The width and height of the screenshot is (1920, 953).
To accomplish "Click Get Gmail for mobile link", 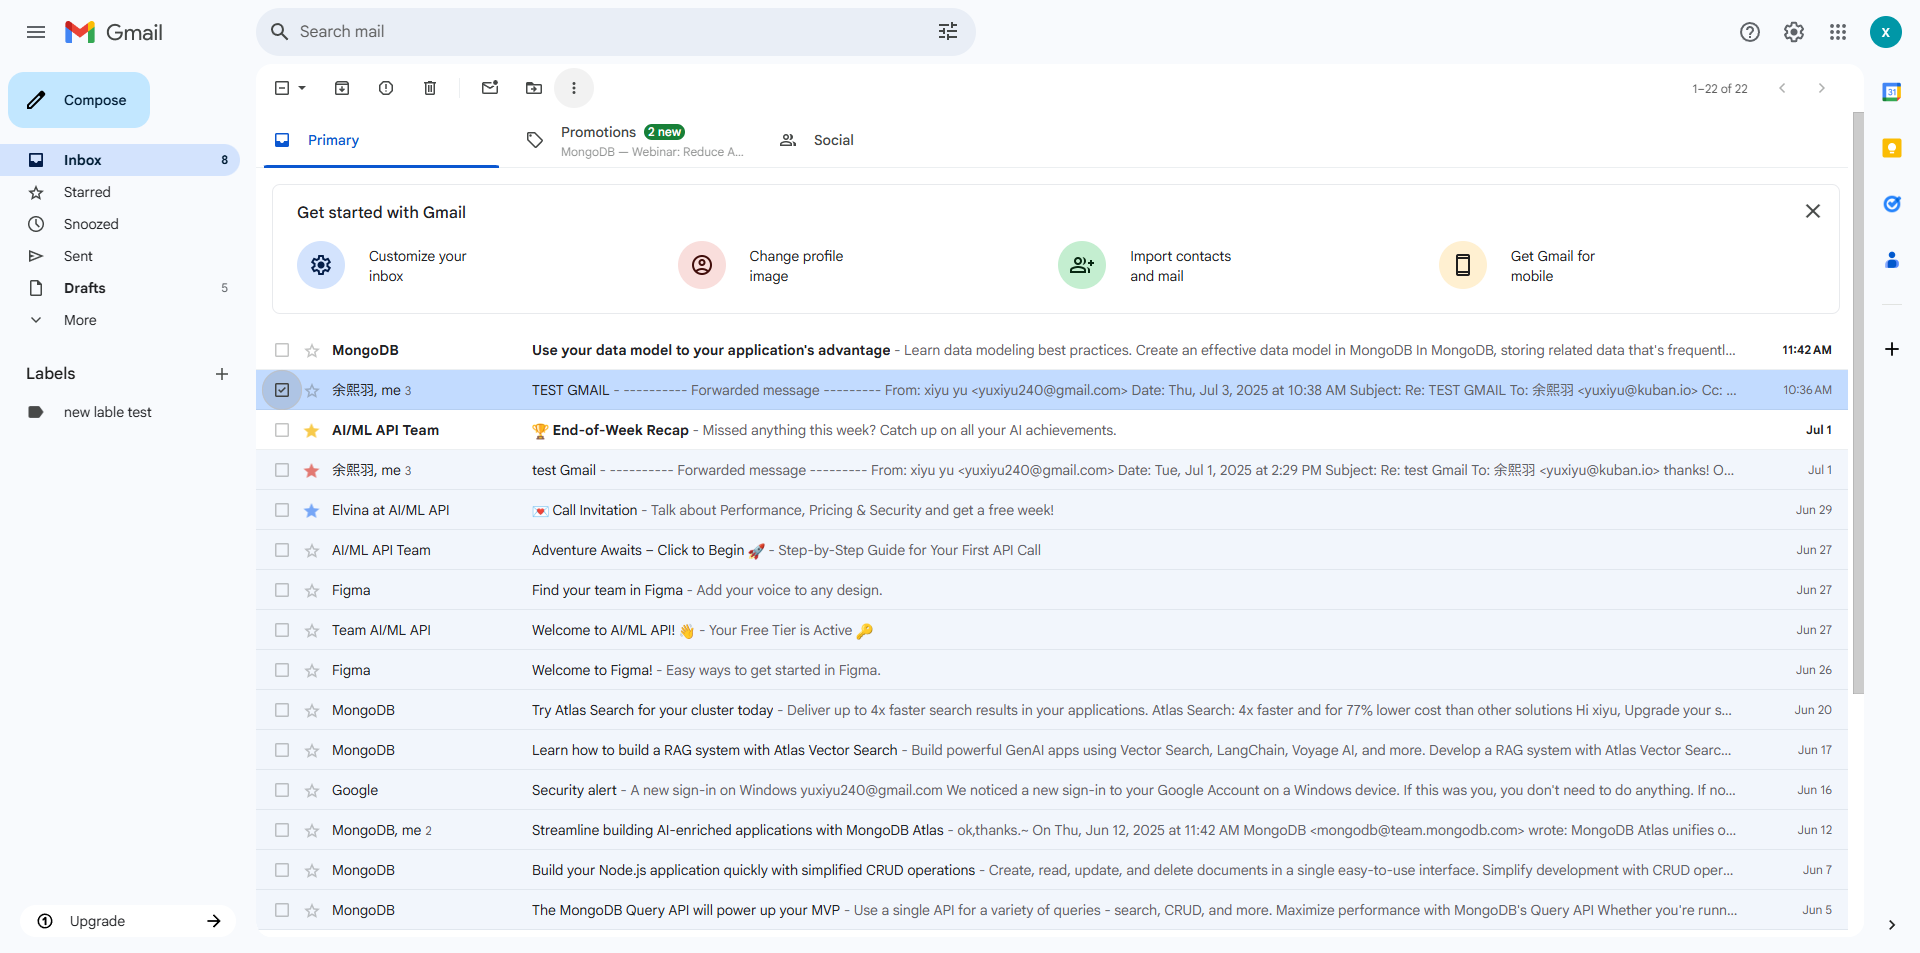I will (1552, 266).
